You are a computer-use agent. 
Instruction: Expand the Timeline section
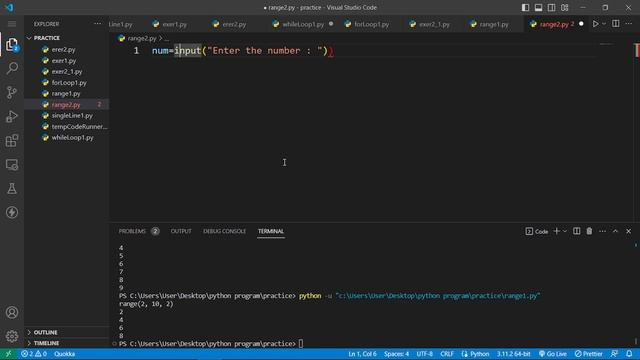tap(46, 343)
